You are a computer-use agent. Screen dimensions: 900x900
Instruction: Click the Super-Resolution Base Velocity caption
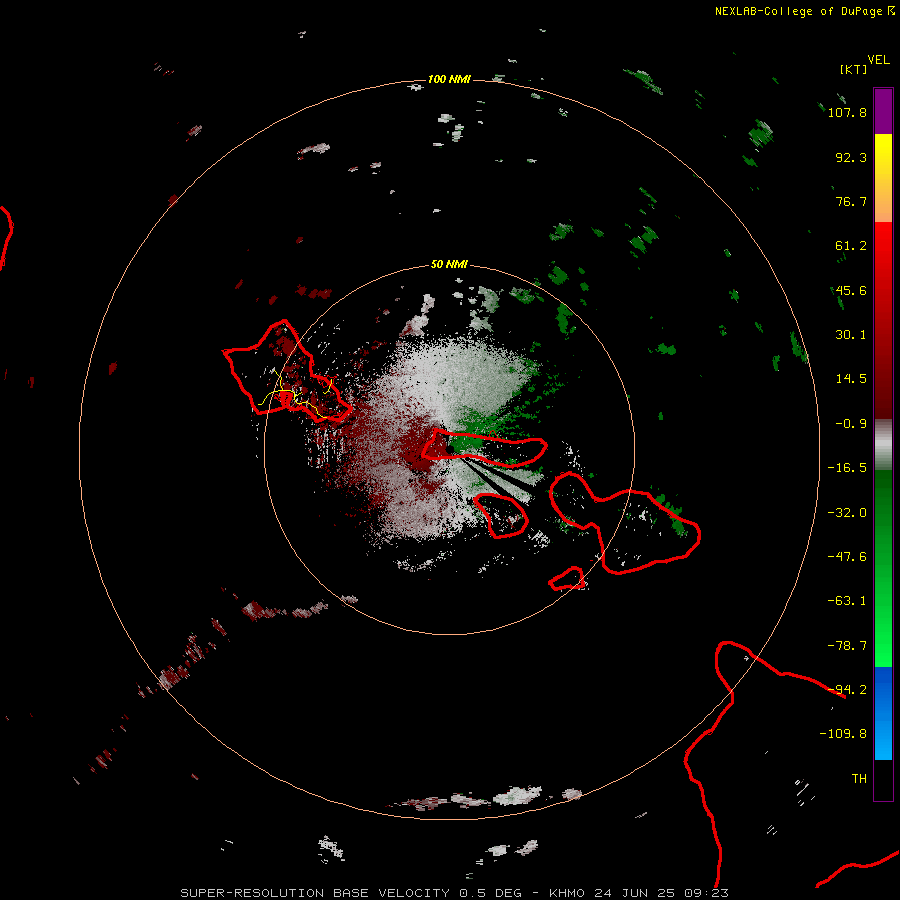pos(455,893)
